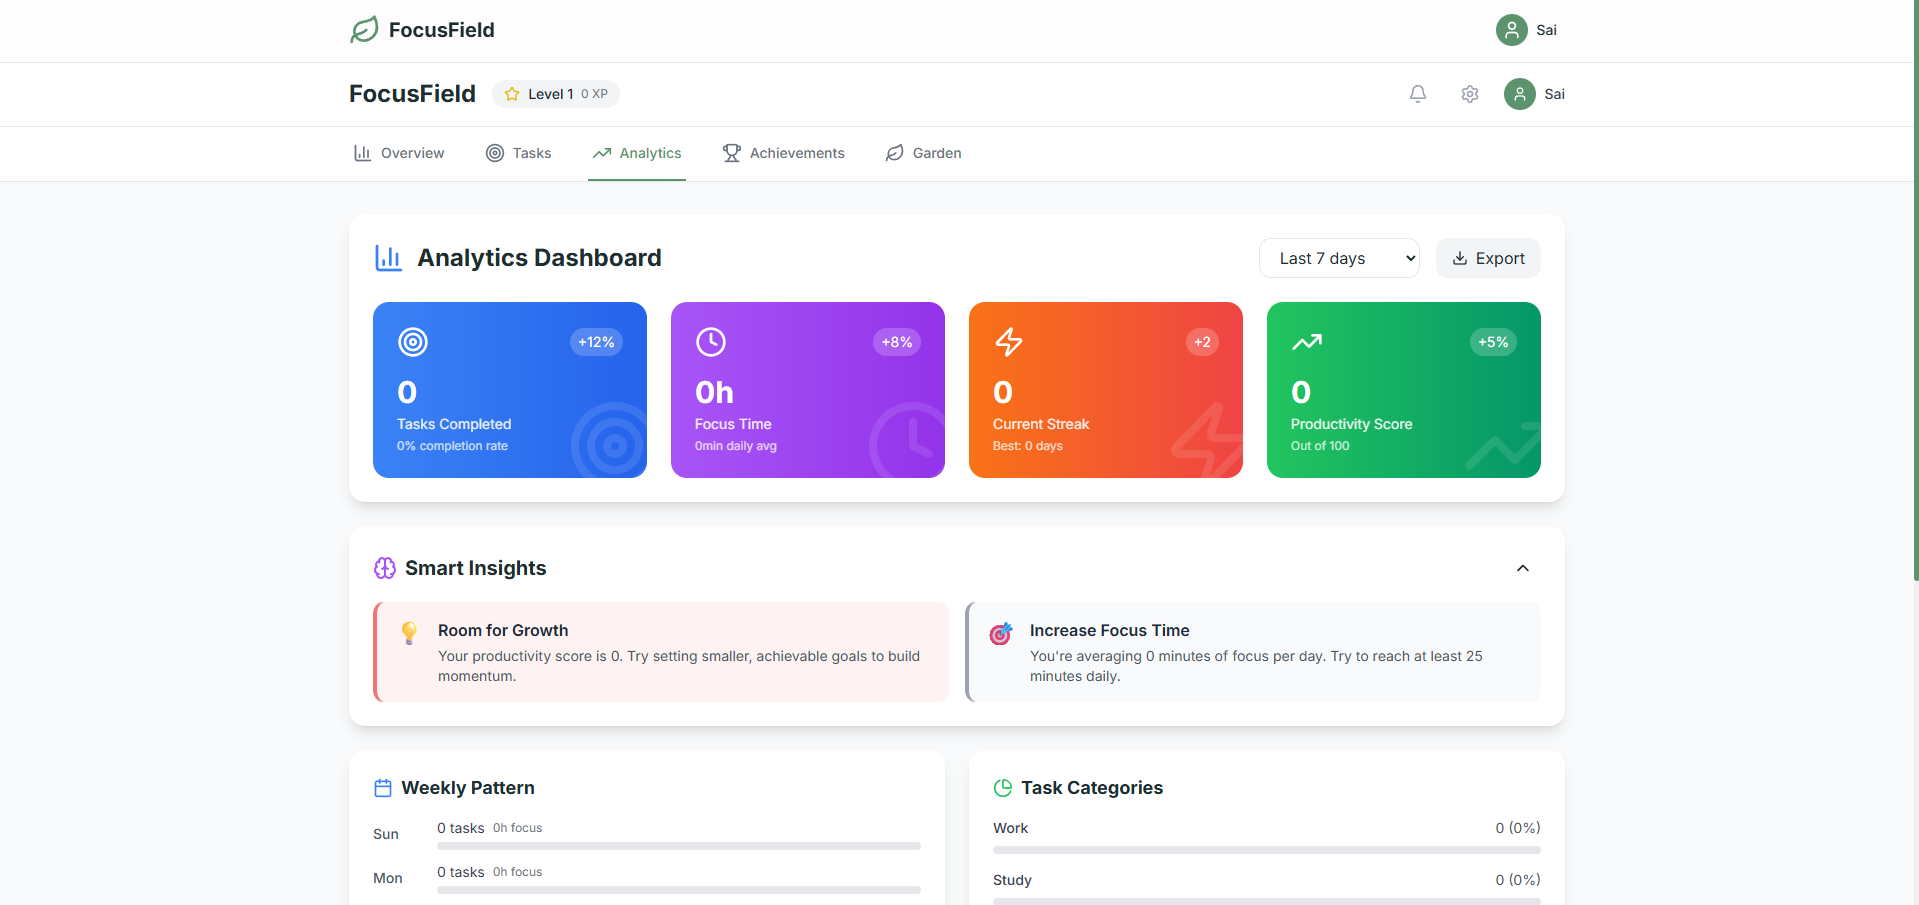The image size is (1919, 905).
Task: Click the Study '0 (0%)' value
Action: 1518,880
